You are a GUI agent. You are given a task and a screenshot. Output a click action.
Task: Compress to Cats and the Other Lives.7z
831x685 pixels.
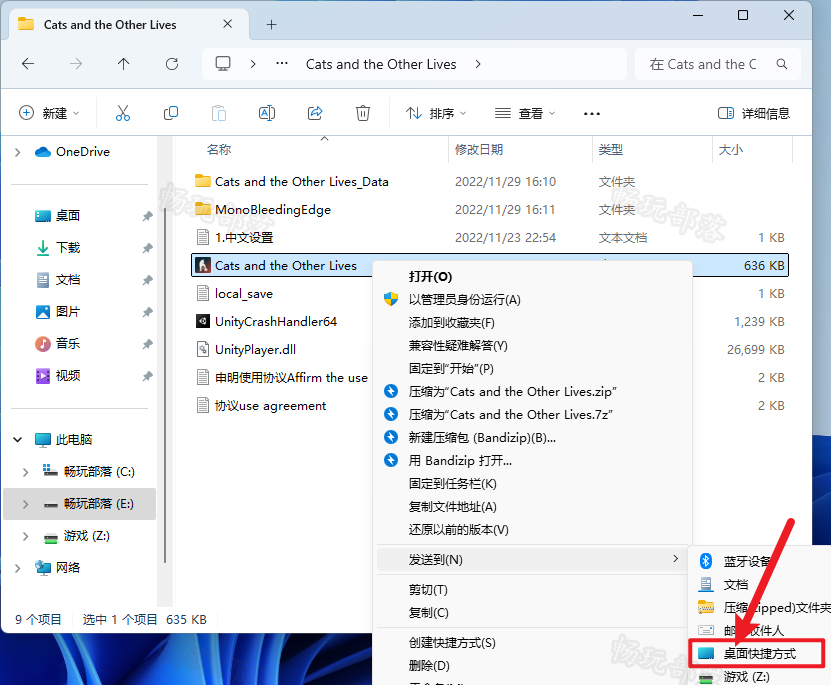pyautogui.click(x=534, y=414)
